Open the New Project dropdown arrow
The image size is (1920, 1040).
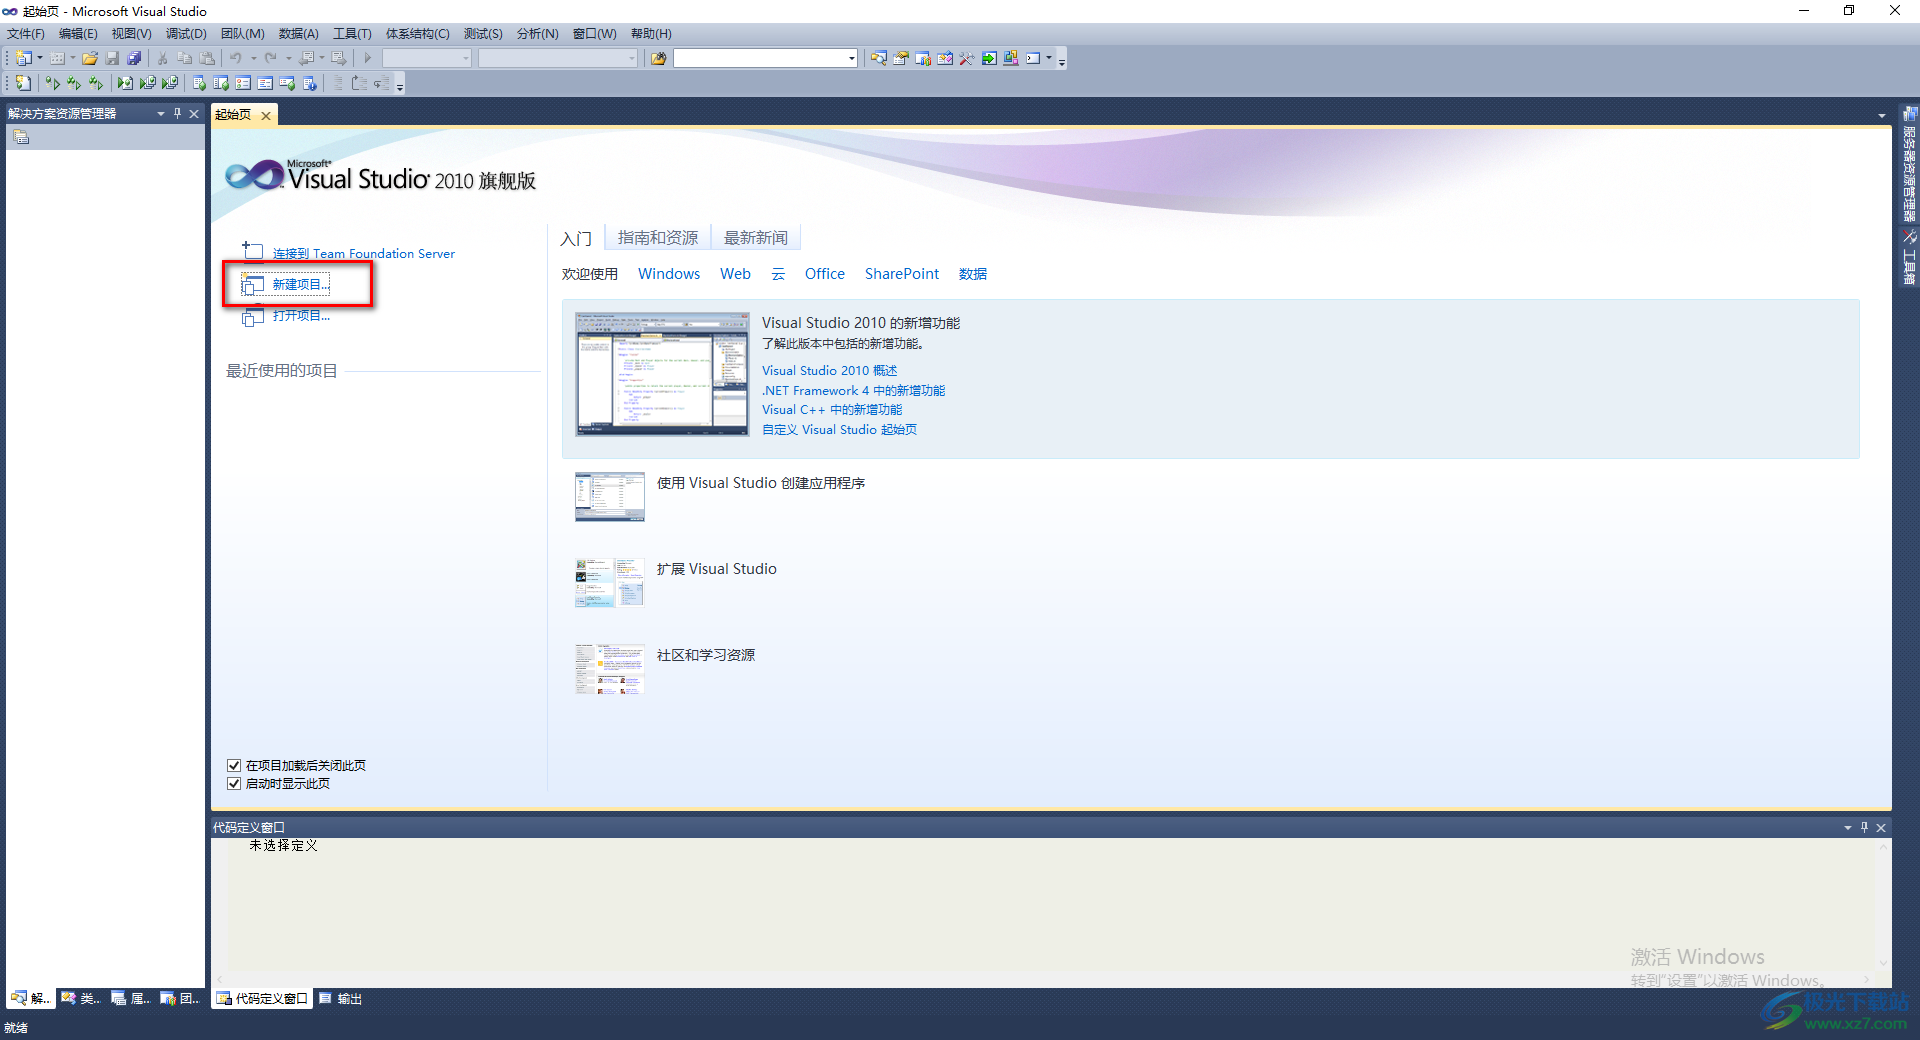point(40,58)
